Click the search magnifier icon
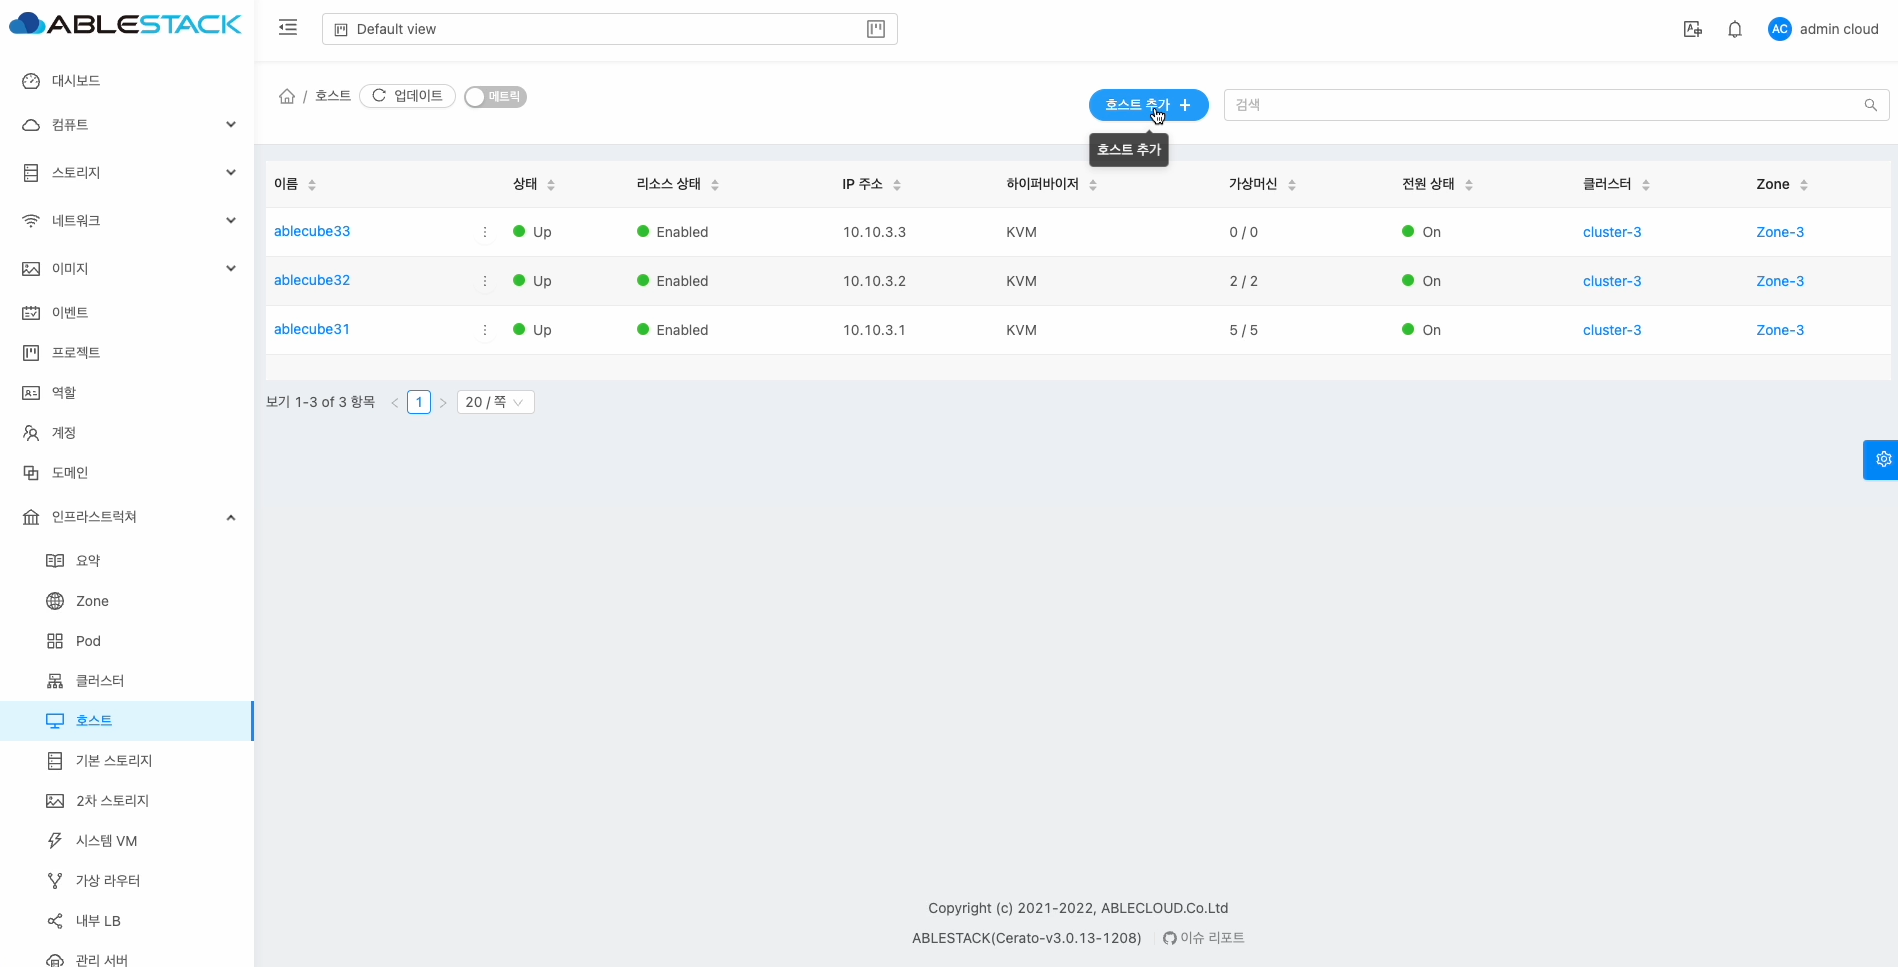 coord(1870,105)
